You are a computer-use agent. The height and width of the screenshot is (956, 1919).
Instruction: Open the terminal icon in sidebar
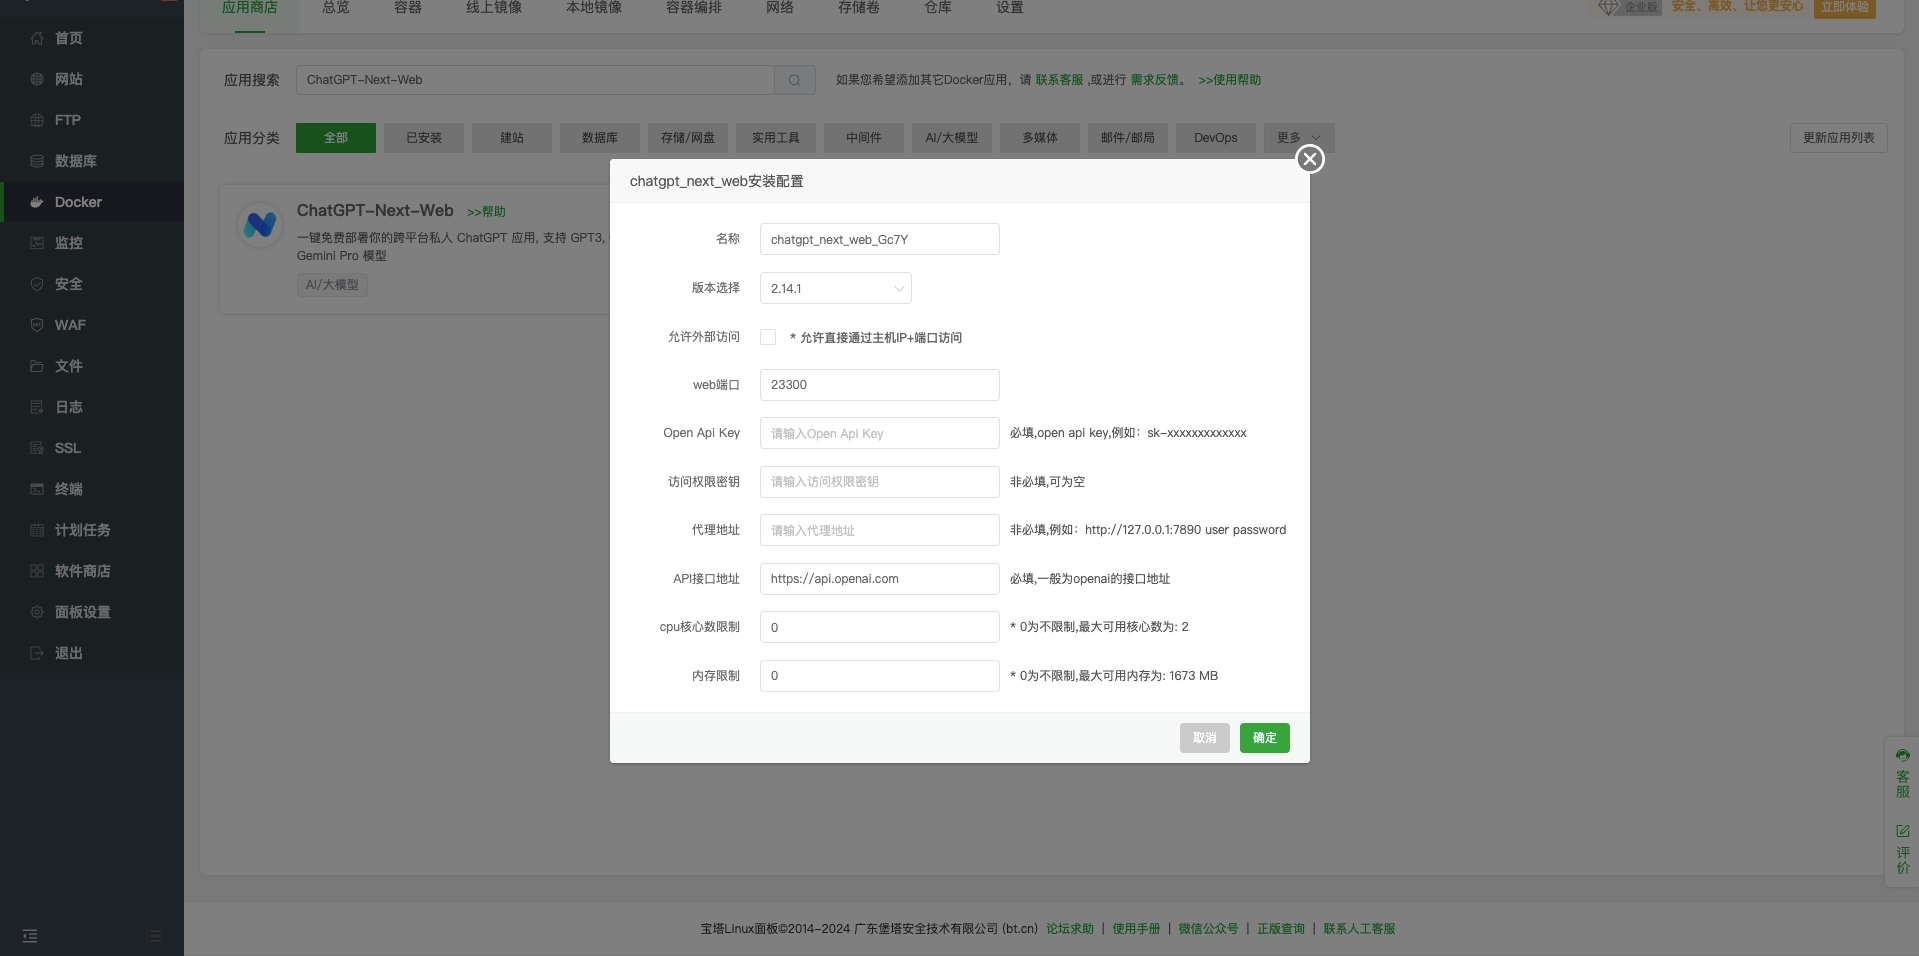(x=37, y=489)
